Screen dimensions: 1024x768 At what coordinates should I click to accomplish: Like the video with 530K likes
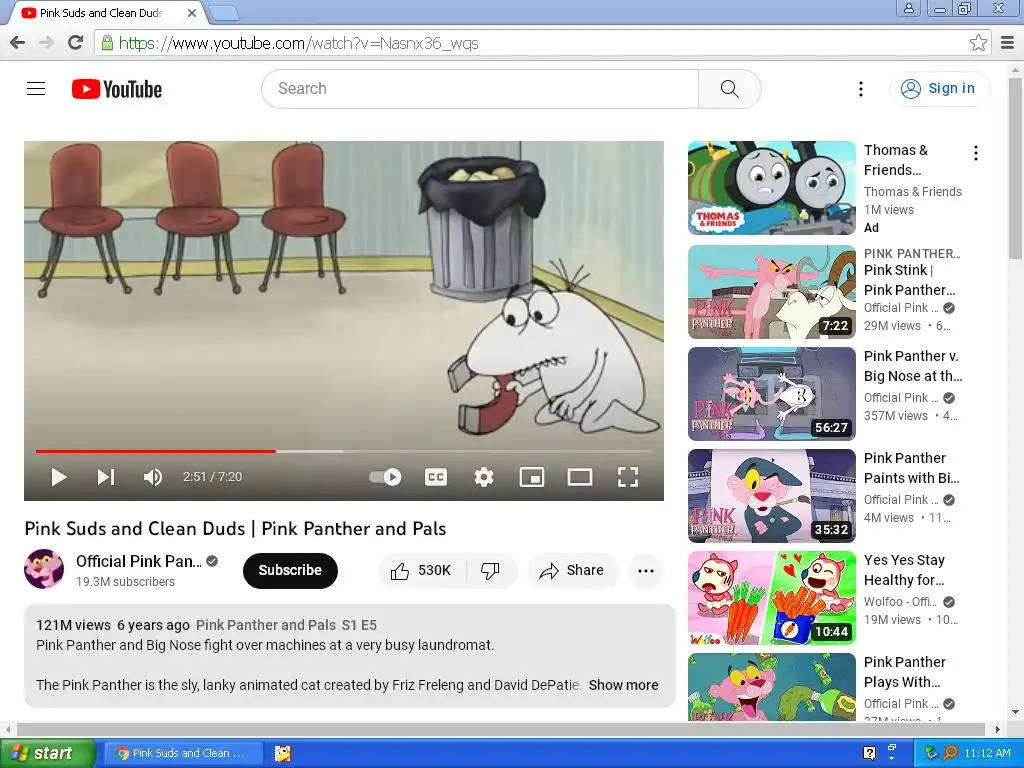pyautogui.click(x=422, y=571)
